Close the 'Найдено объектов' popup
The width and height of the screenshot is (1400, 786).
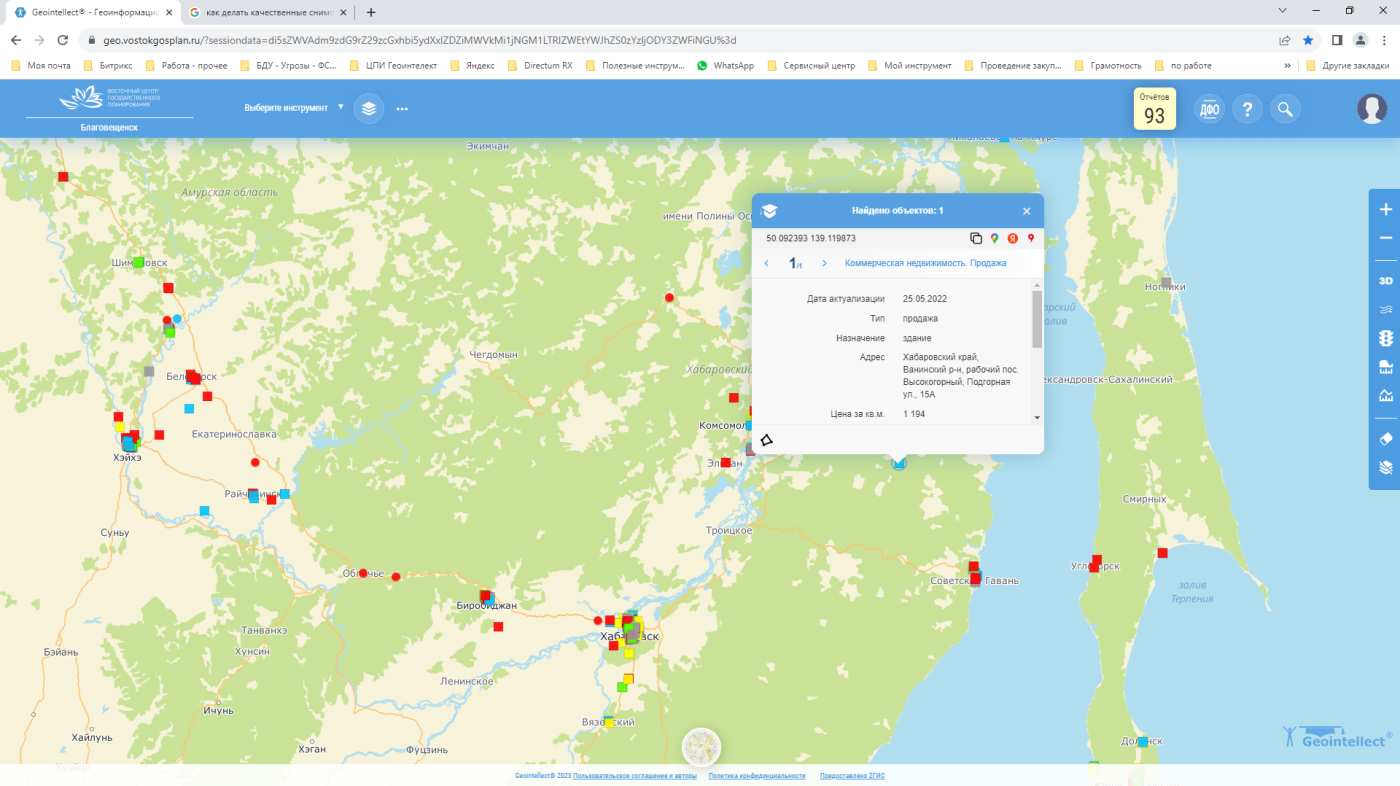(x=1026, y=211)
